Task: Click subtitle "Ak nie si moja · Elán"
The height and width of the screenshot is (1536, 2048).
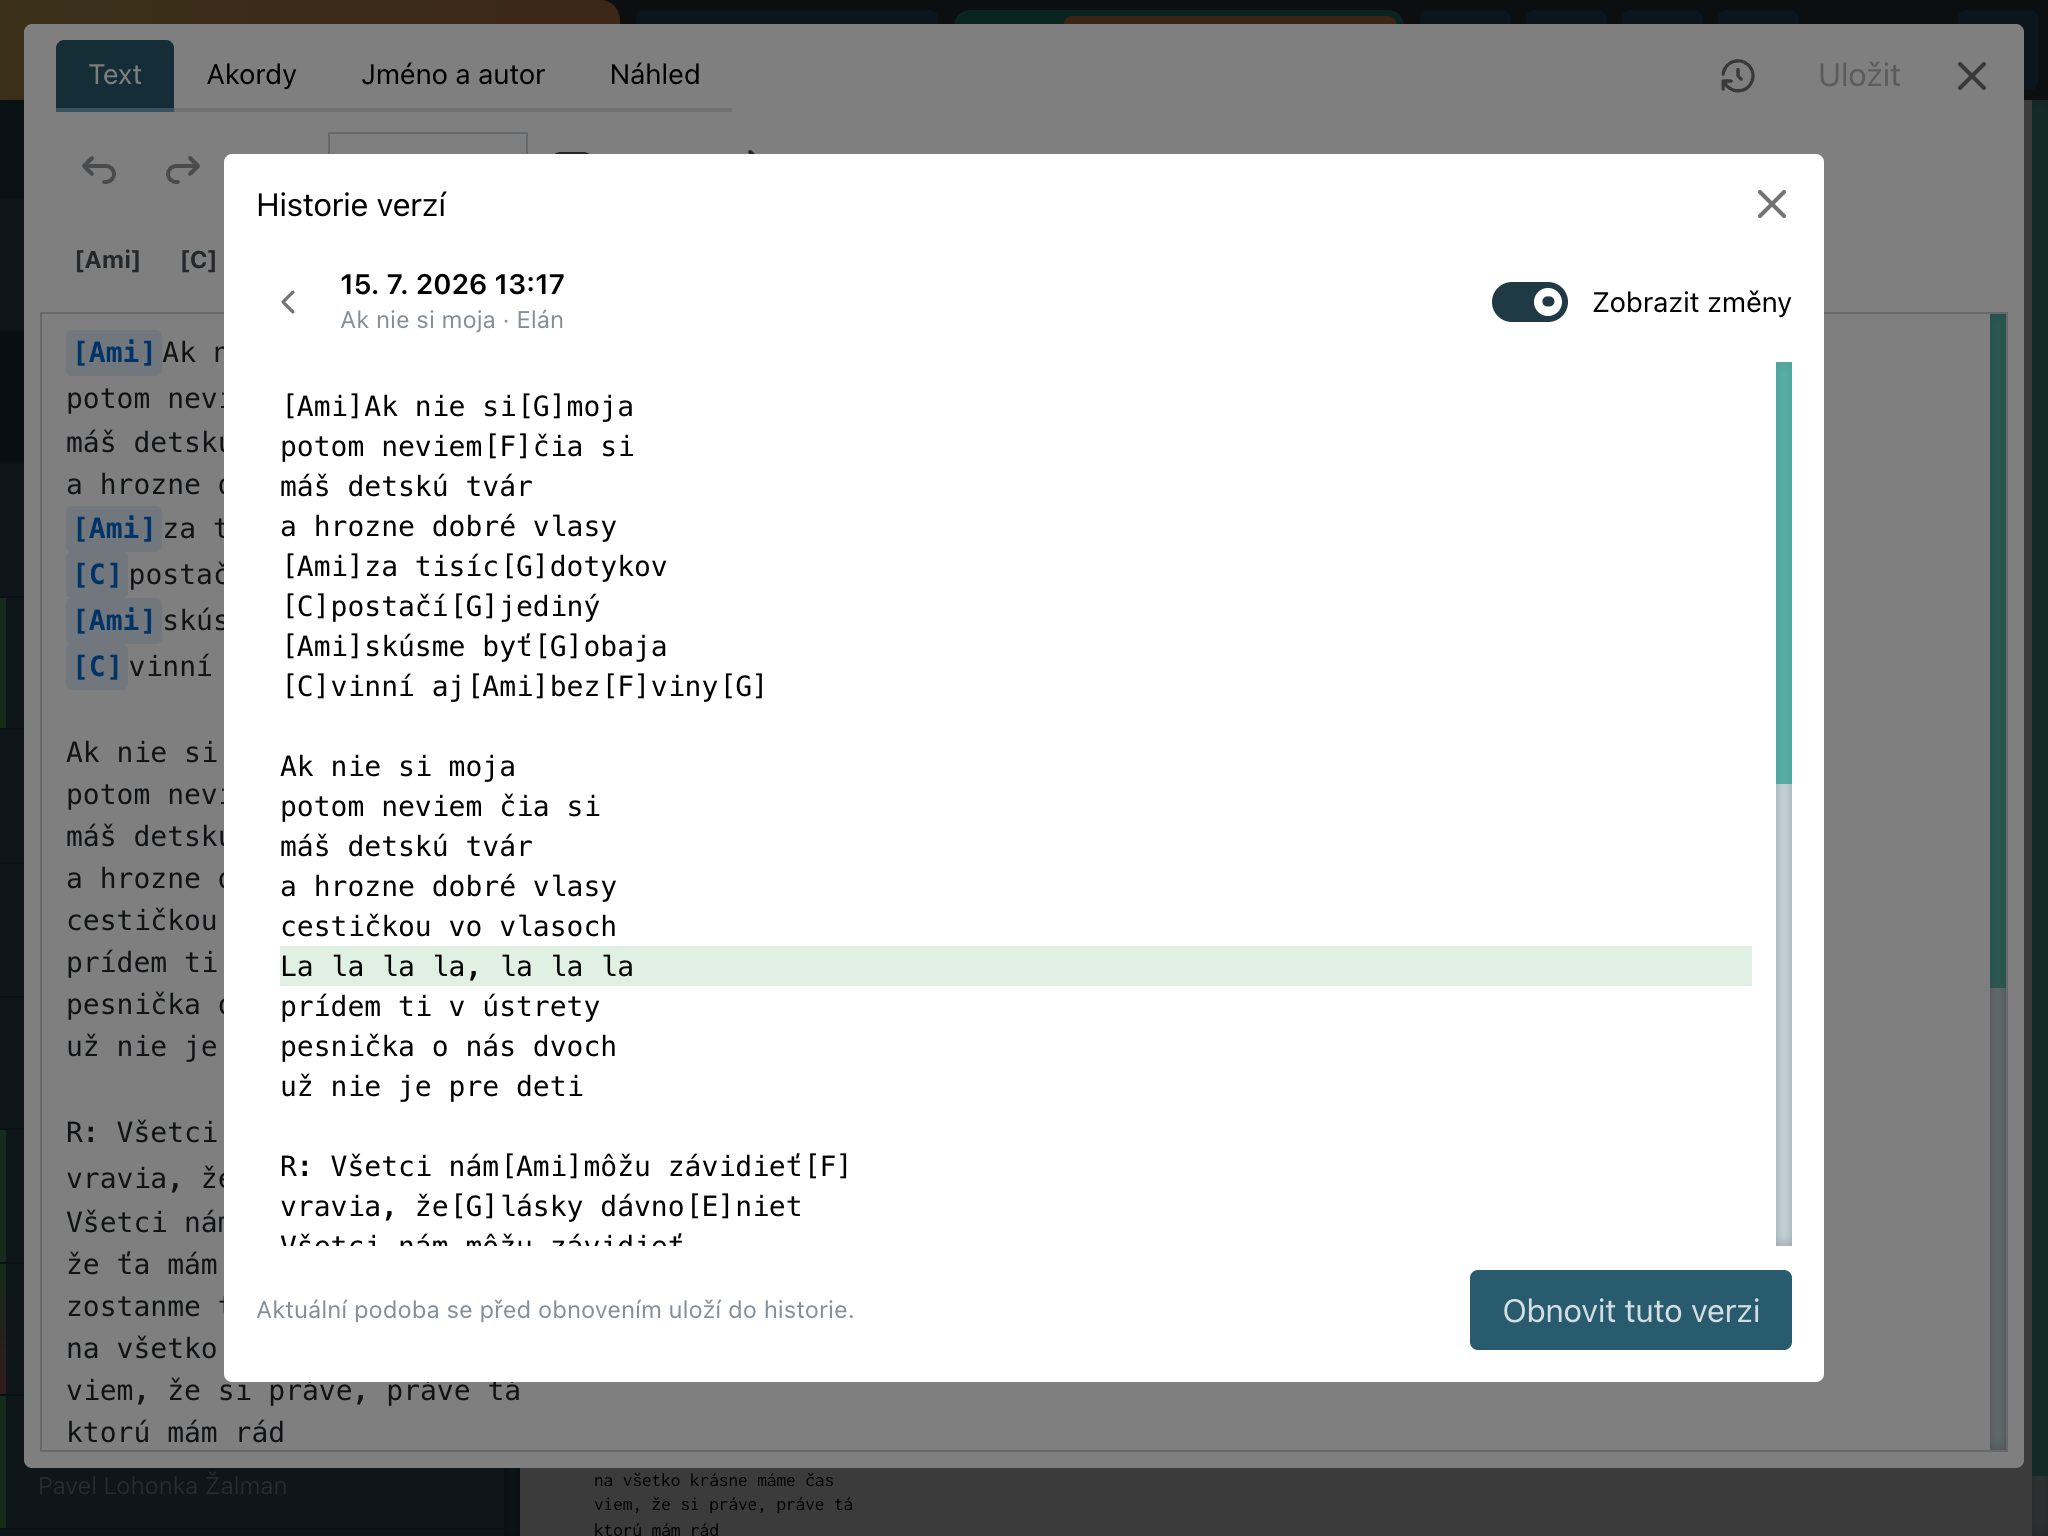Action: coord(452,320)
